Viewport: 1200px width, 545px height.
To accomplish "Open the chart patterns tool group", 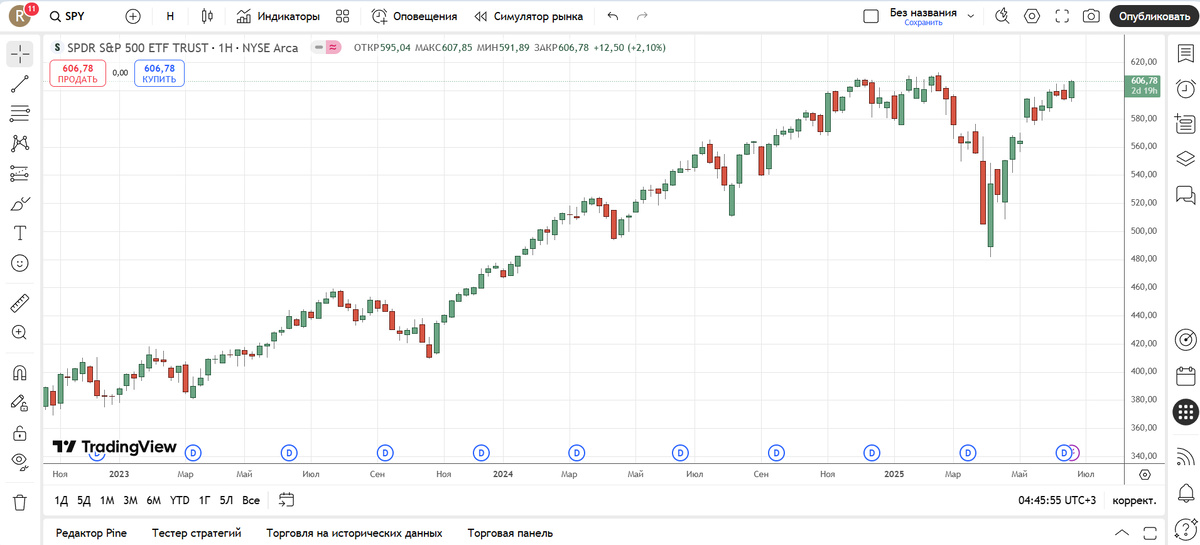I will pos(19,144).
